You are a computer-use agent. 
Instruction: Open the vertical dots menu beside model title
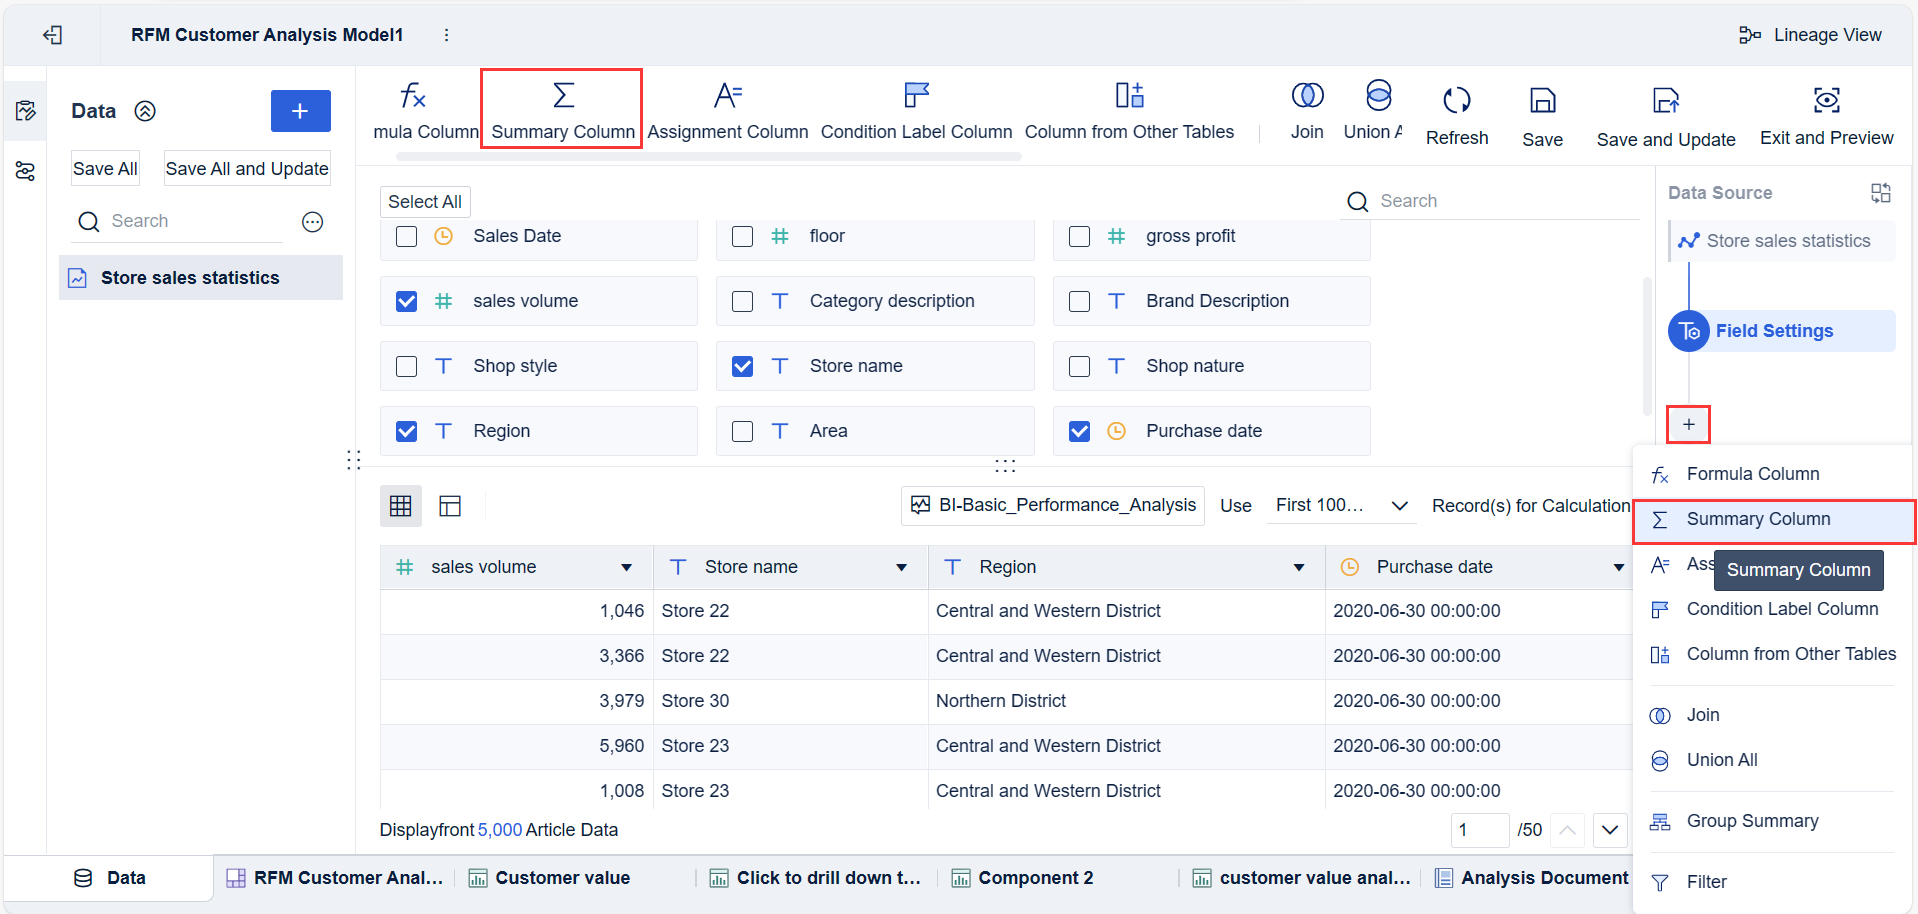pos(446,35)
